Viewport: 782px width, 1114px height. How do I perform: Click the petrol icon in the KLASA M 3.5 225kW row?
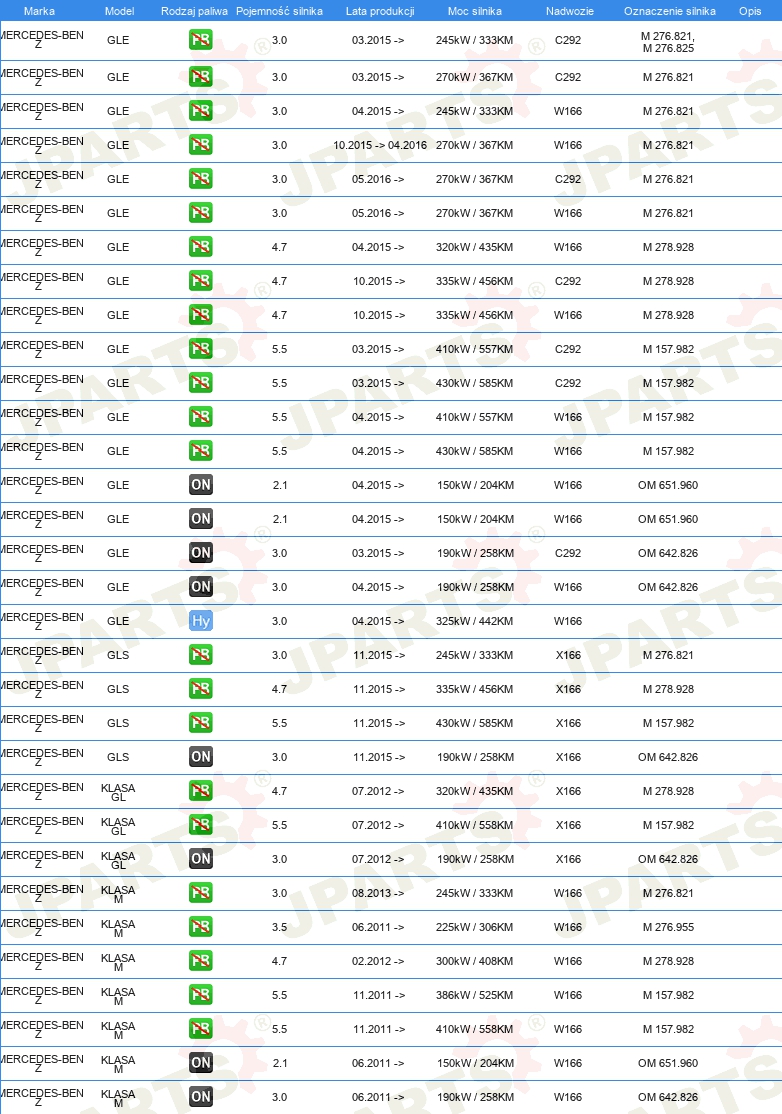[201, 926]
